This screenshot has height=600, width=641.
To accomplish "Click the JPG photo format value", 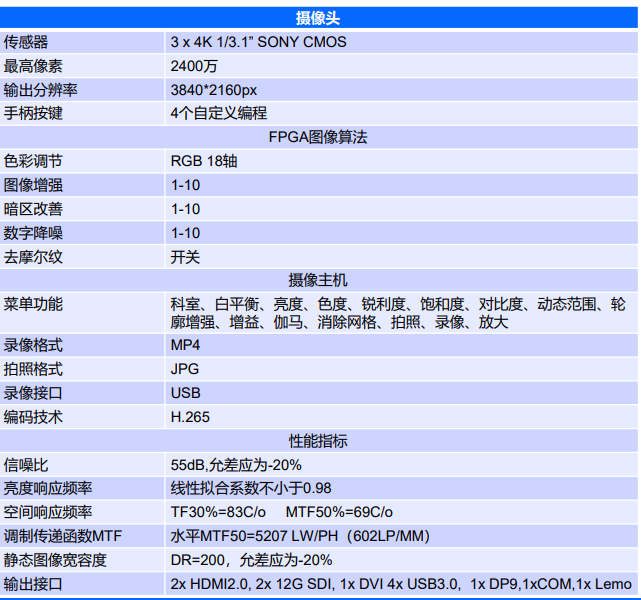I will click(186, 369).
